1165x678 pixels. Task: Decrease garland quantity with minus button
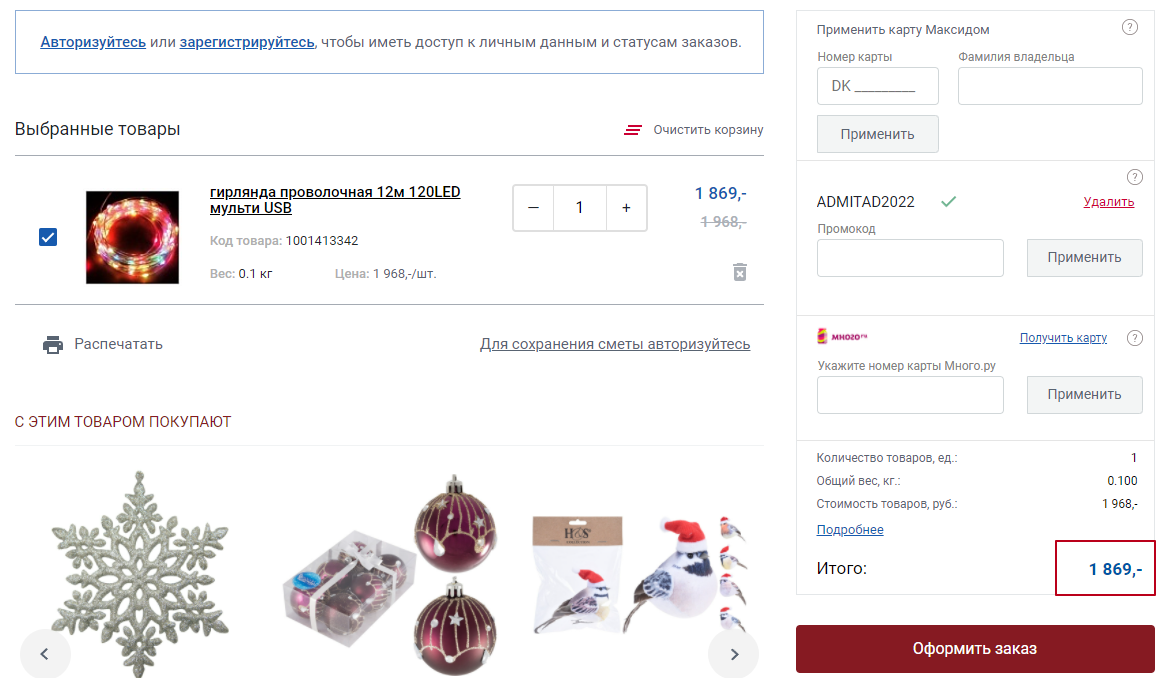(x=533, y=208)
